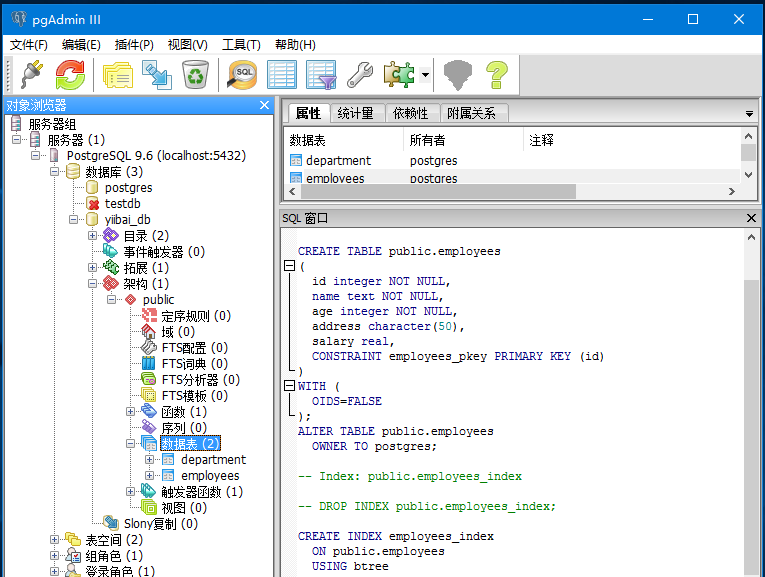
Task: Select FTS分析器 (0) tree item
Action: (x=201, y=379)
